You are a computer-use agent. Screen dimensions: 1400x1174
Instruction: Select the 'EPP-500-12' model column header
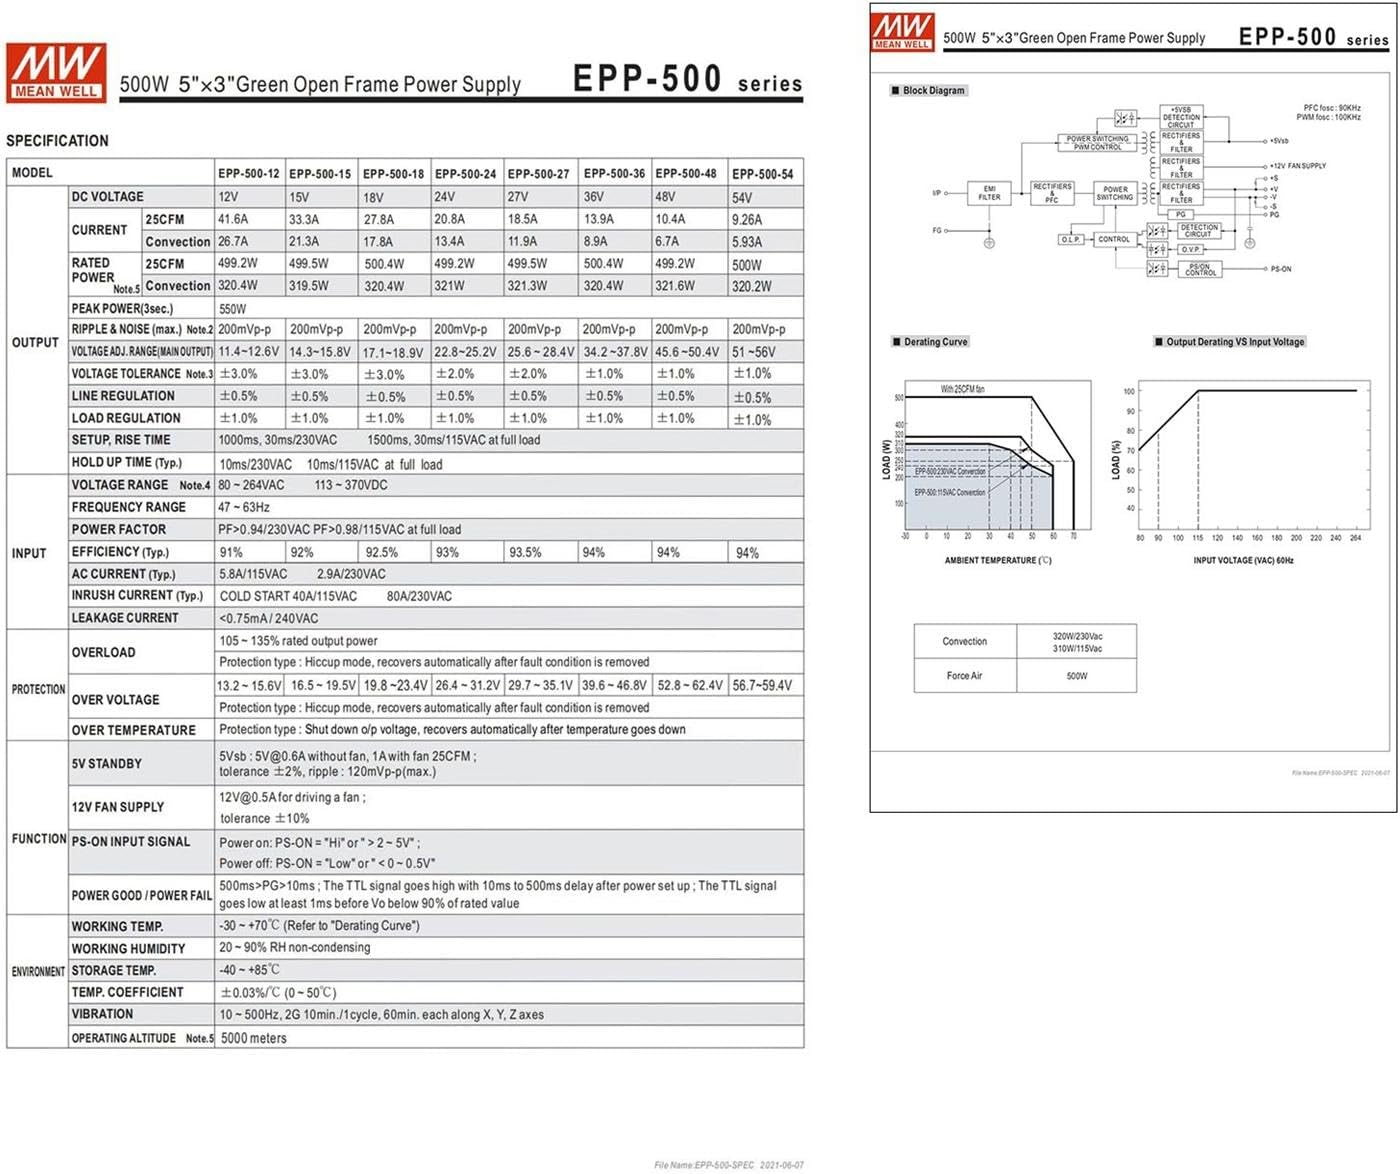pyautogui.click(x=249, y=174)
